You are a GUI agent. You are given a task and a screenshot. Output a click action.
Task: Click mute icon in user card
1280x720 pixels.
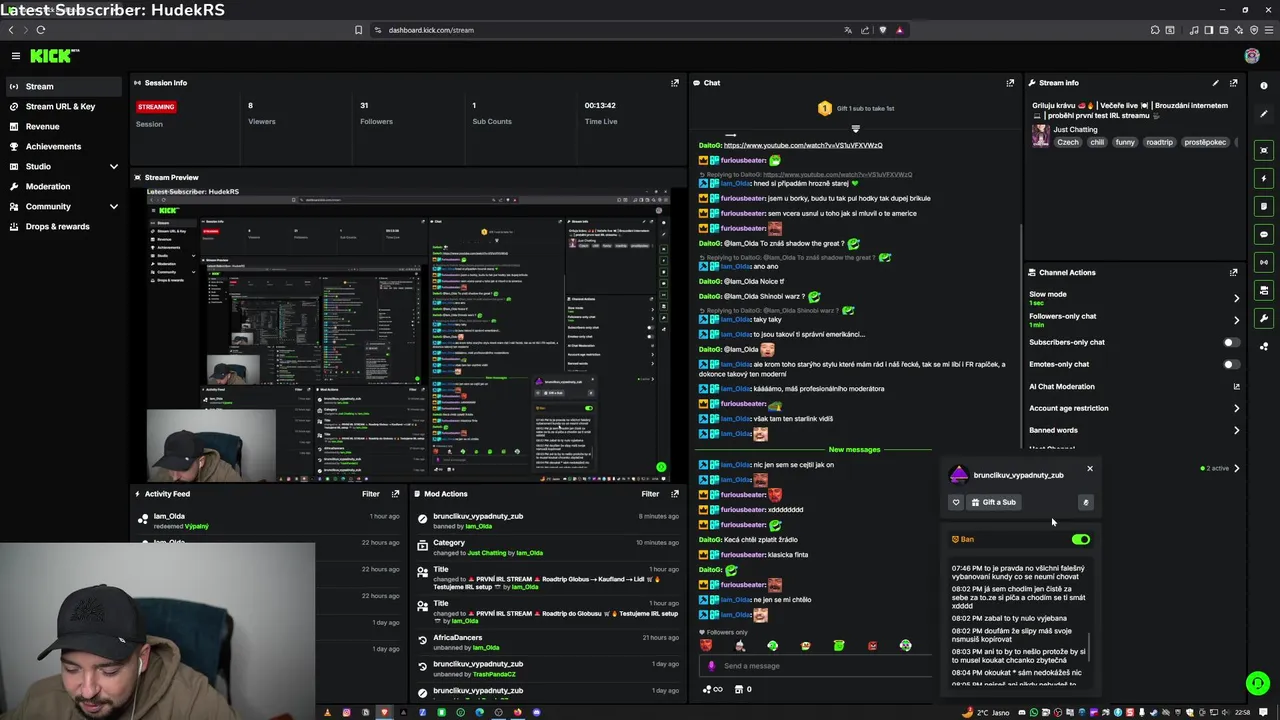tap(1085, 502)
